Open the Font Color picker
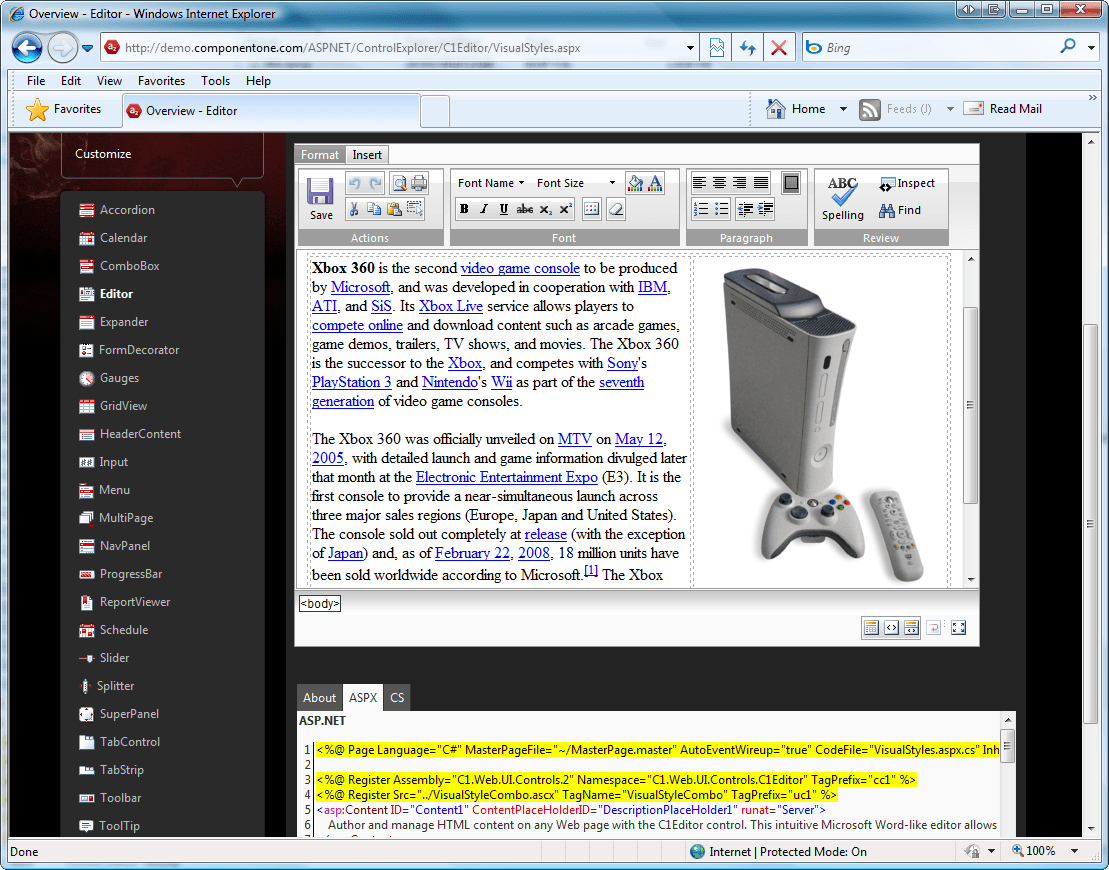The image size is (1109, 870). pyautogui.click(x=656, y=183)
